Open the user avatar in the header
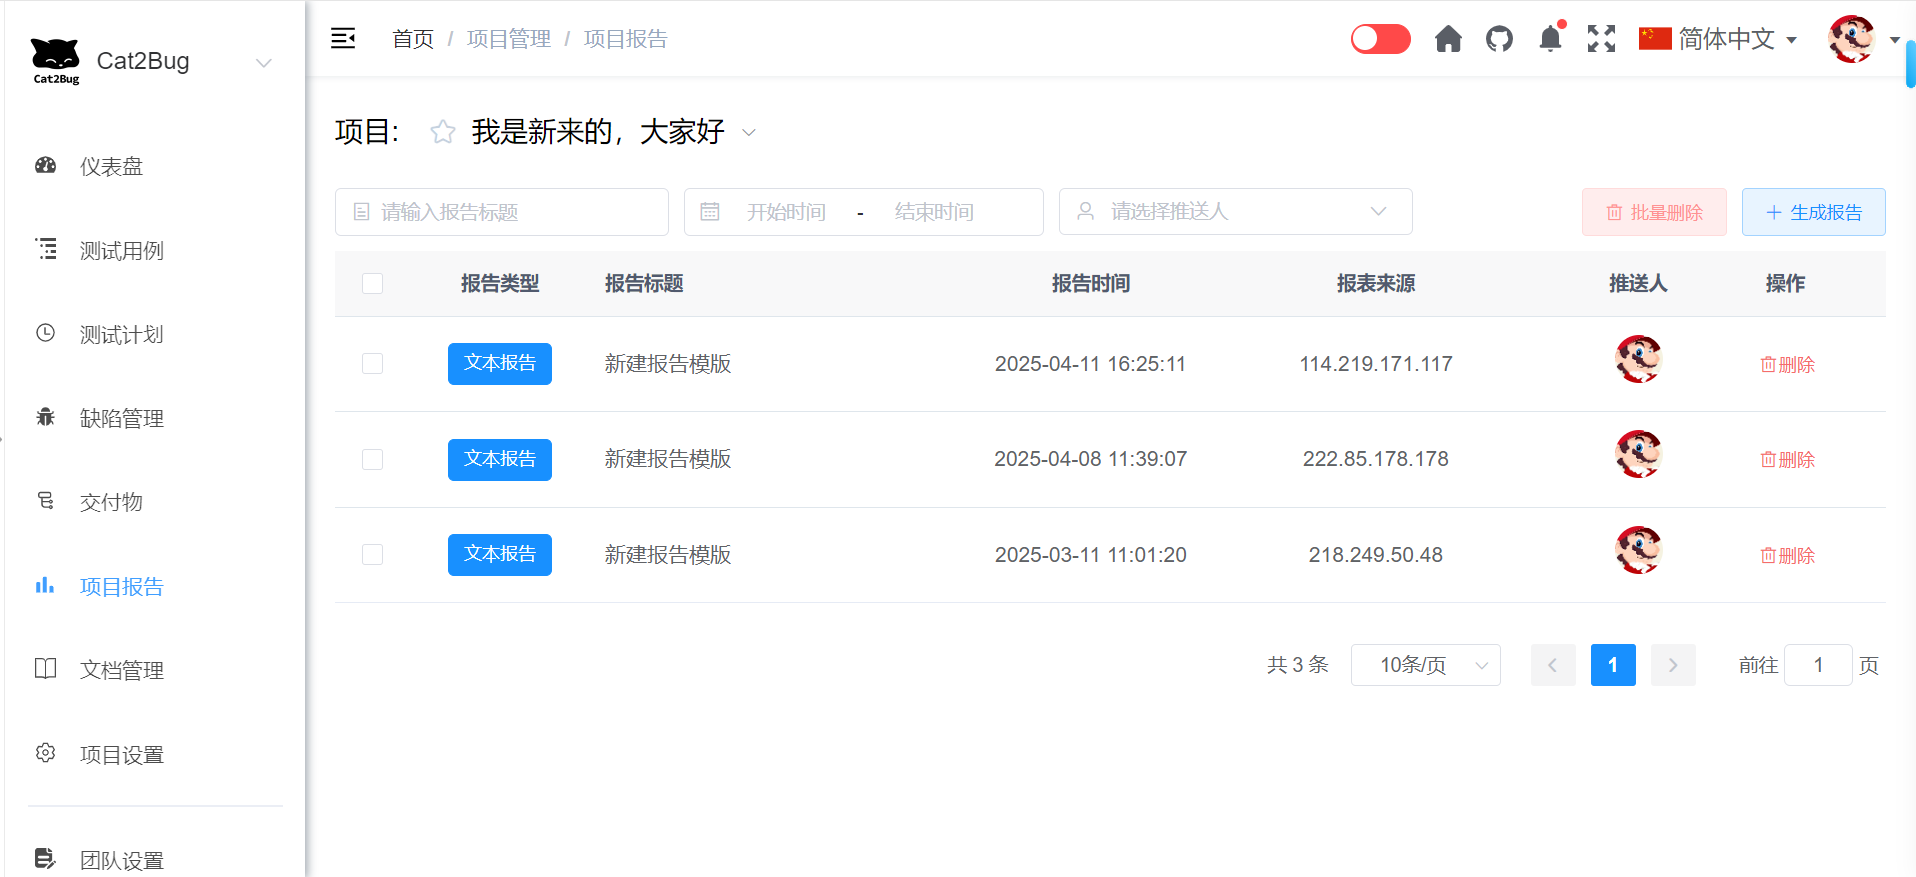This screenshot has height=877, width=1916. [1851, 39]
